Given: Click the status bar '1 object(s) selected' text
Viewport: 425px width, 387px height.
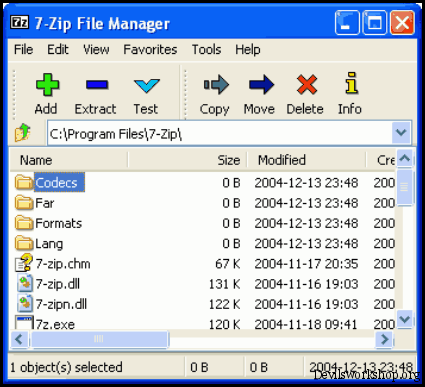Looking at the screenshot, I should click(x=66, y=367).
